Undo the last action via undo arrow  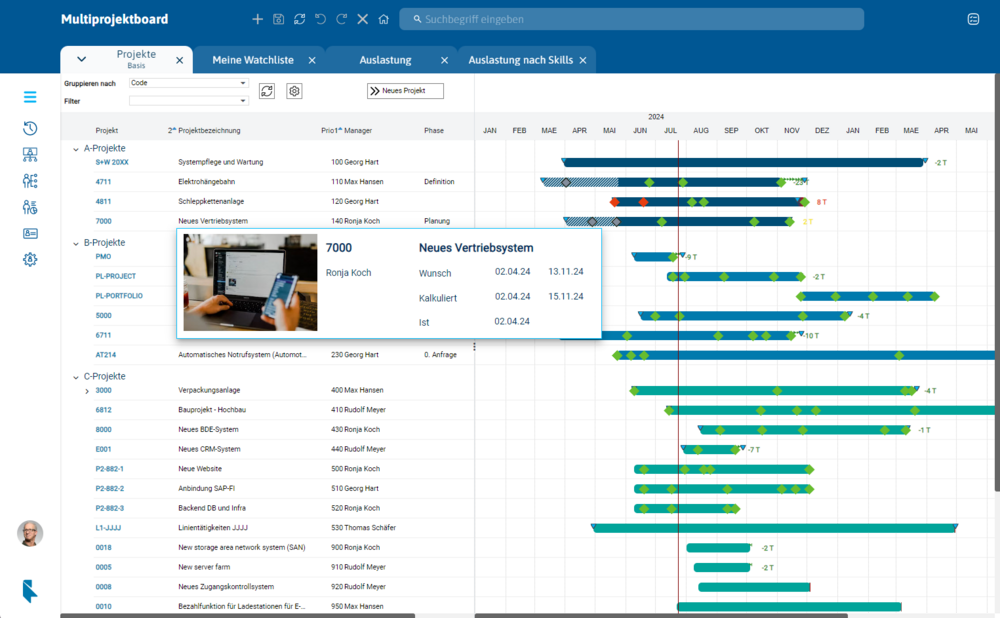tap(320, 19)
